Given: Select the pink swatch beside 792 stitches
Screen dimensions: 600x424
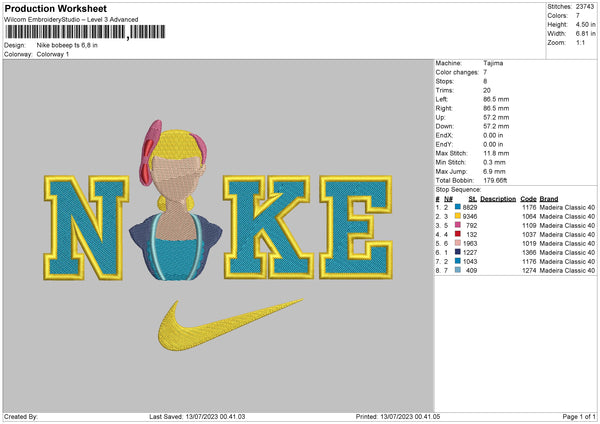Looking at the screenshot, I should [458, 225].
